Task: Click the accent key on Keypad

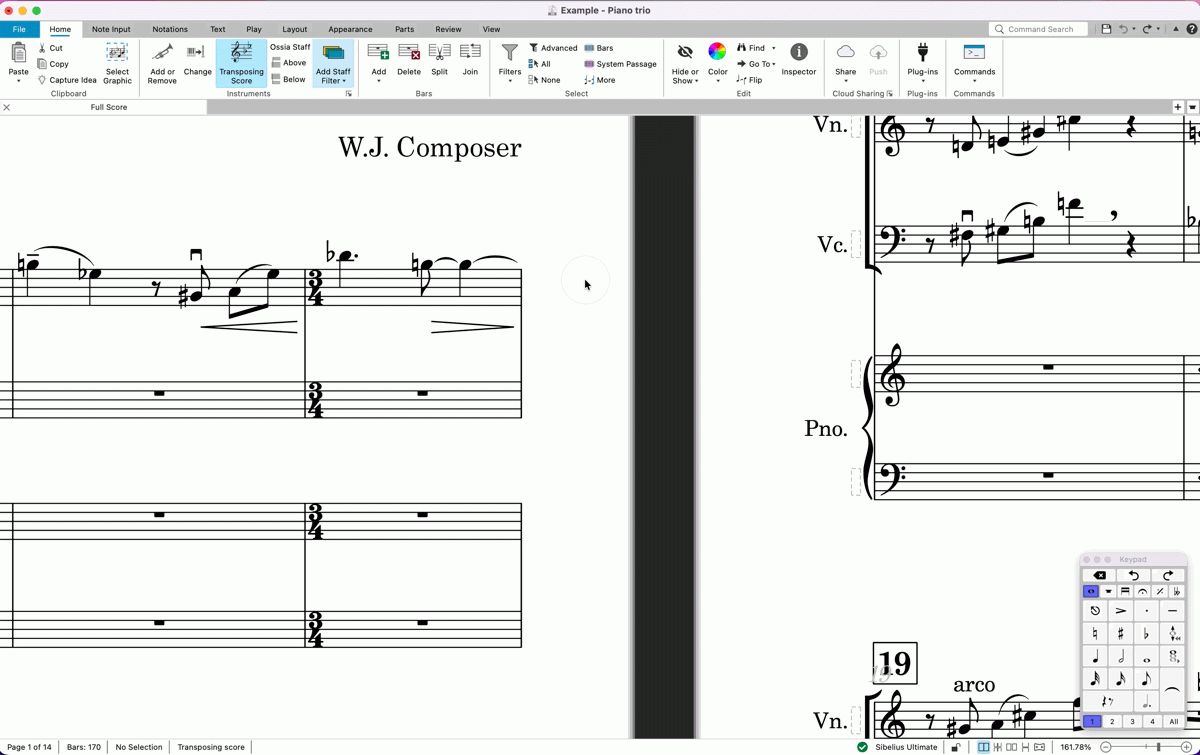Action: click(x=1121, y=610)
